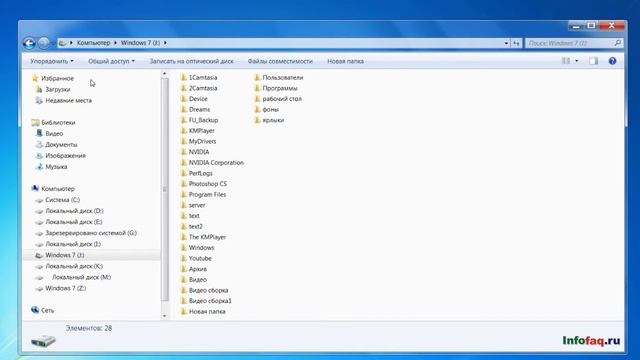Screen dimensions: 640x360
Task: Click Файлы совместимости button
Action: (x=280, y=61)
